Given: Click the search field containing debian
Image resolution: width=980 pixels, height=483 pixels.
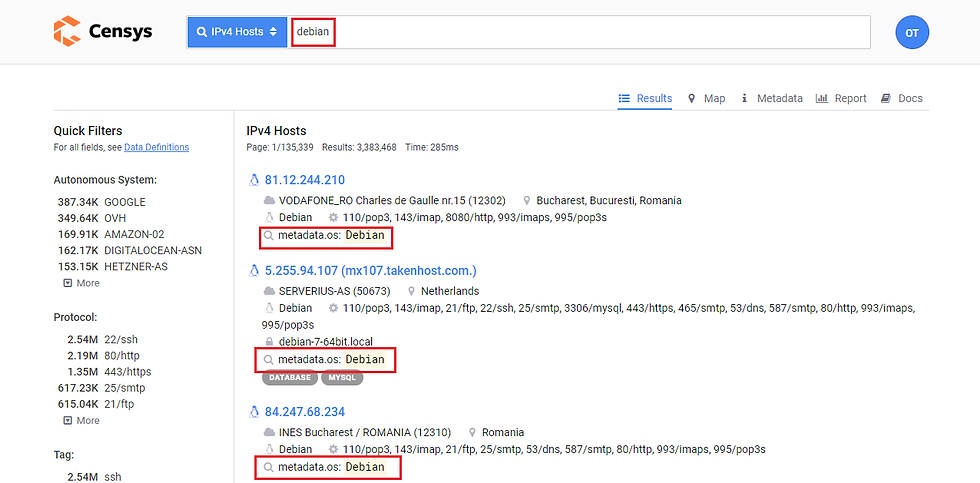Looking at the screenshot, I should click(x=579, y=32).
